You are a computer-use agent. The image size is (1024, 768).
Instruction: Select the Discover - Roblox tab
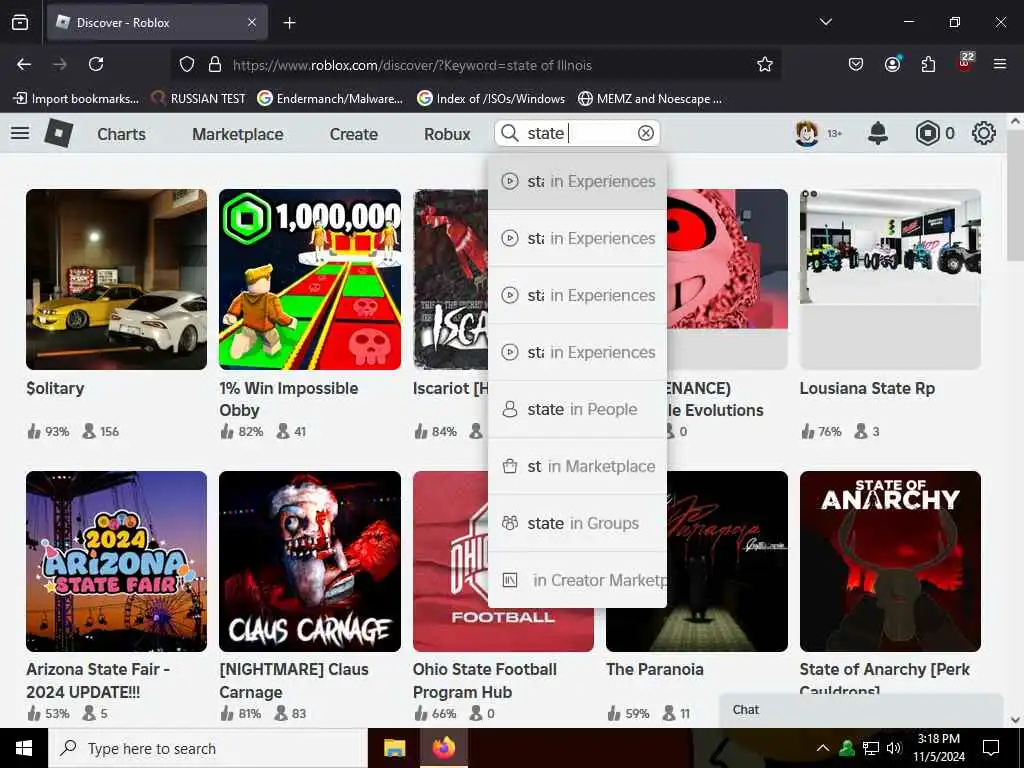tap(157, 23)
